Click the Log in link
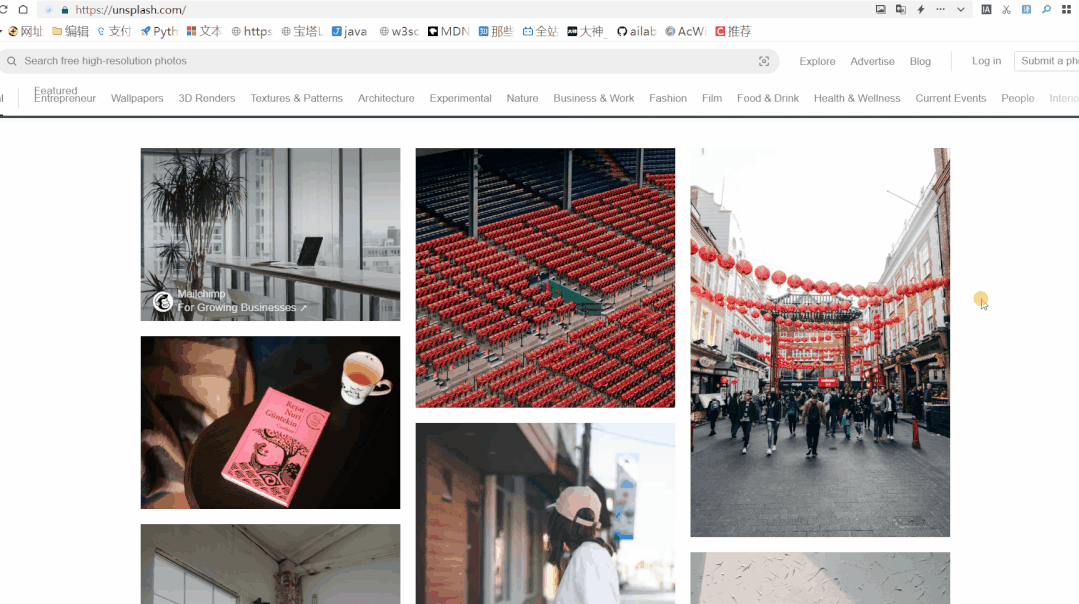Screen dimensions: 1079x604 pos(986,61)
